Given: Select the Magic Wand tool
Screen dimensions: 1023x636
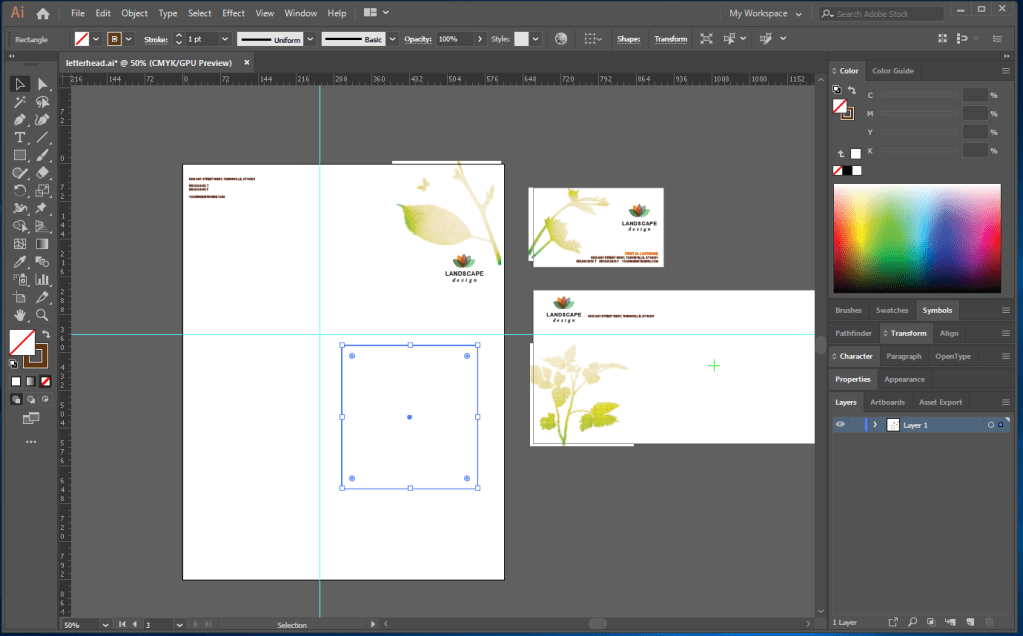Looking at the screenshot, I should [x=19, y=102].
